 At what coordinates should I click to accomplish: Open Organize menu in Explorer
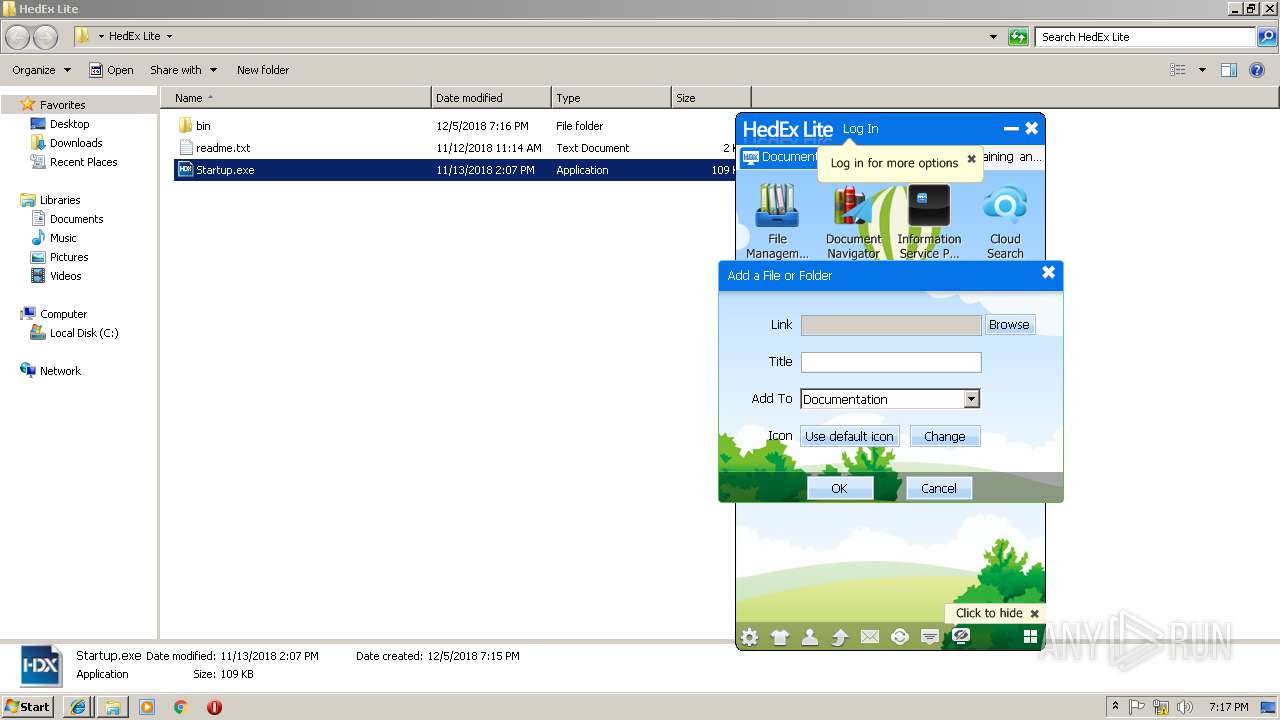pos(41,70)
